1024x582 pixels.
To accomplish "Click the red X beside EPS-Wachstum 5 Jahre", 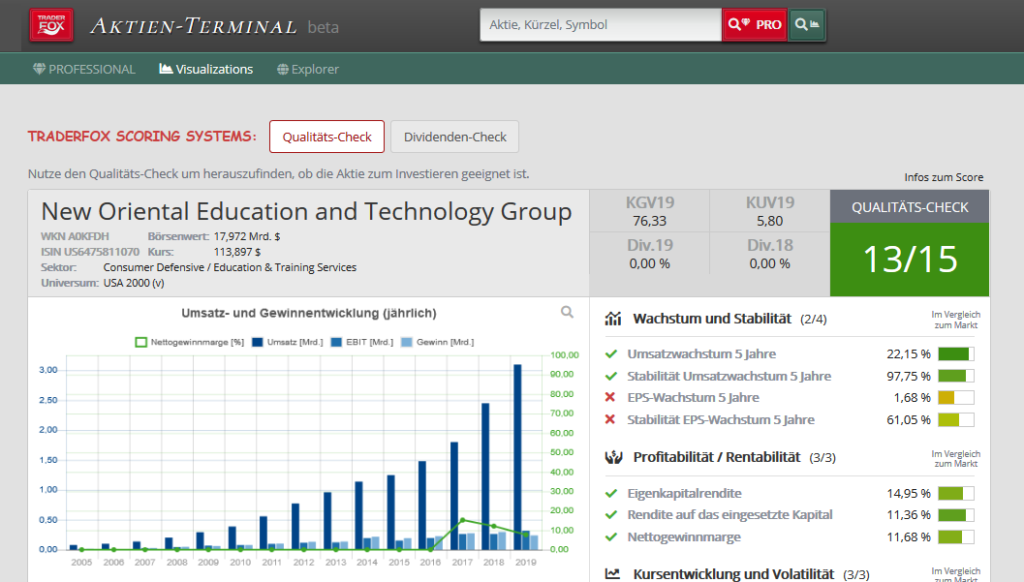I will 610,397.
